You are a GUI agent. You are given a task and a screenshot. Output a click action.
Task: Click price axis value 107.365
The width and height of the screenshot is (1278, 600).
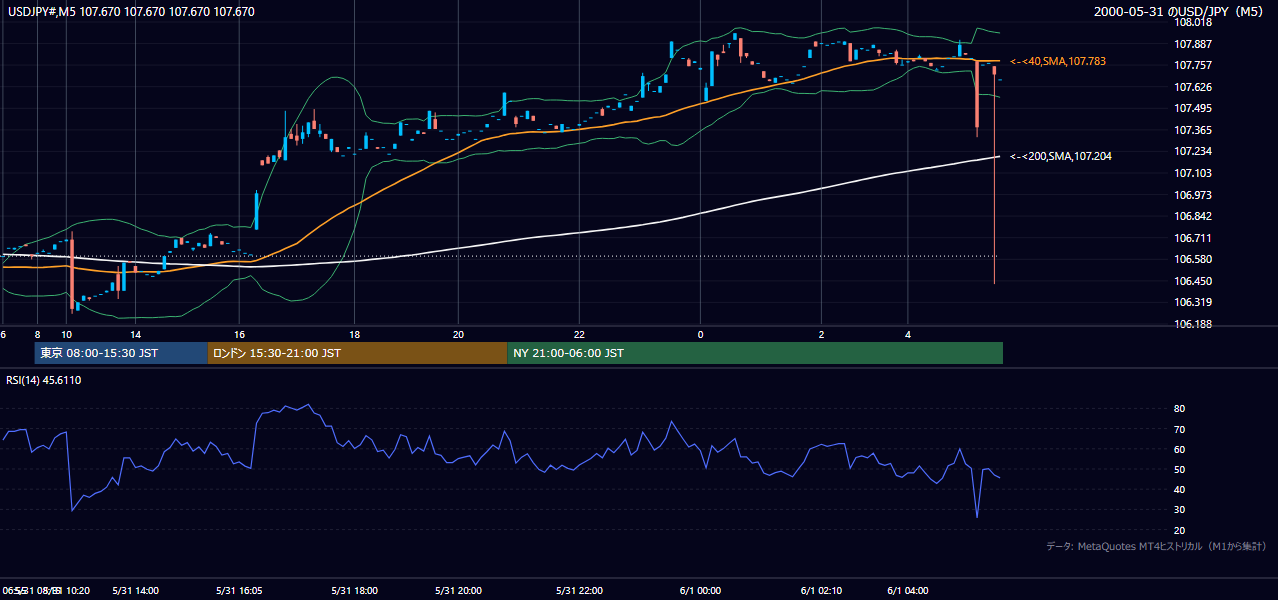point(1192,130)
